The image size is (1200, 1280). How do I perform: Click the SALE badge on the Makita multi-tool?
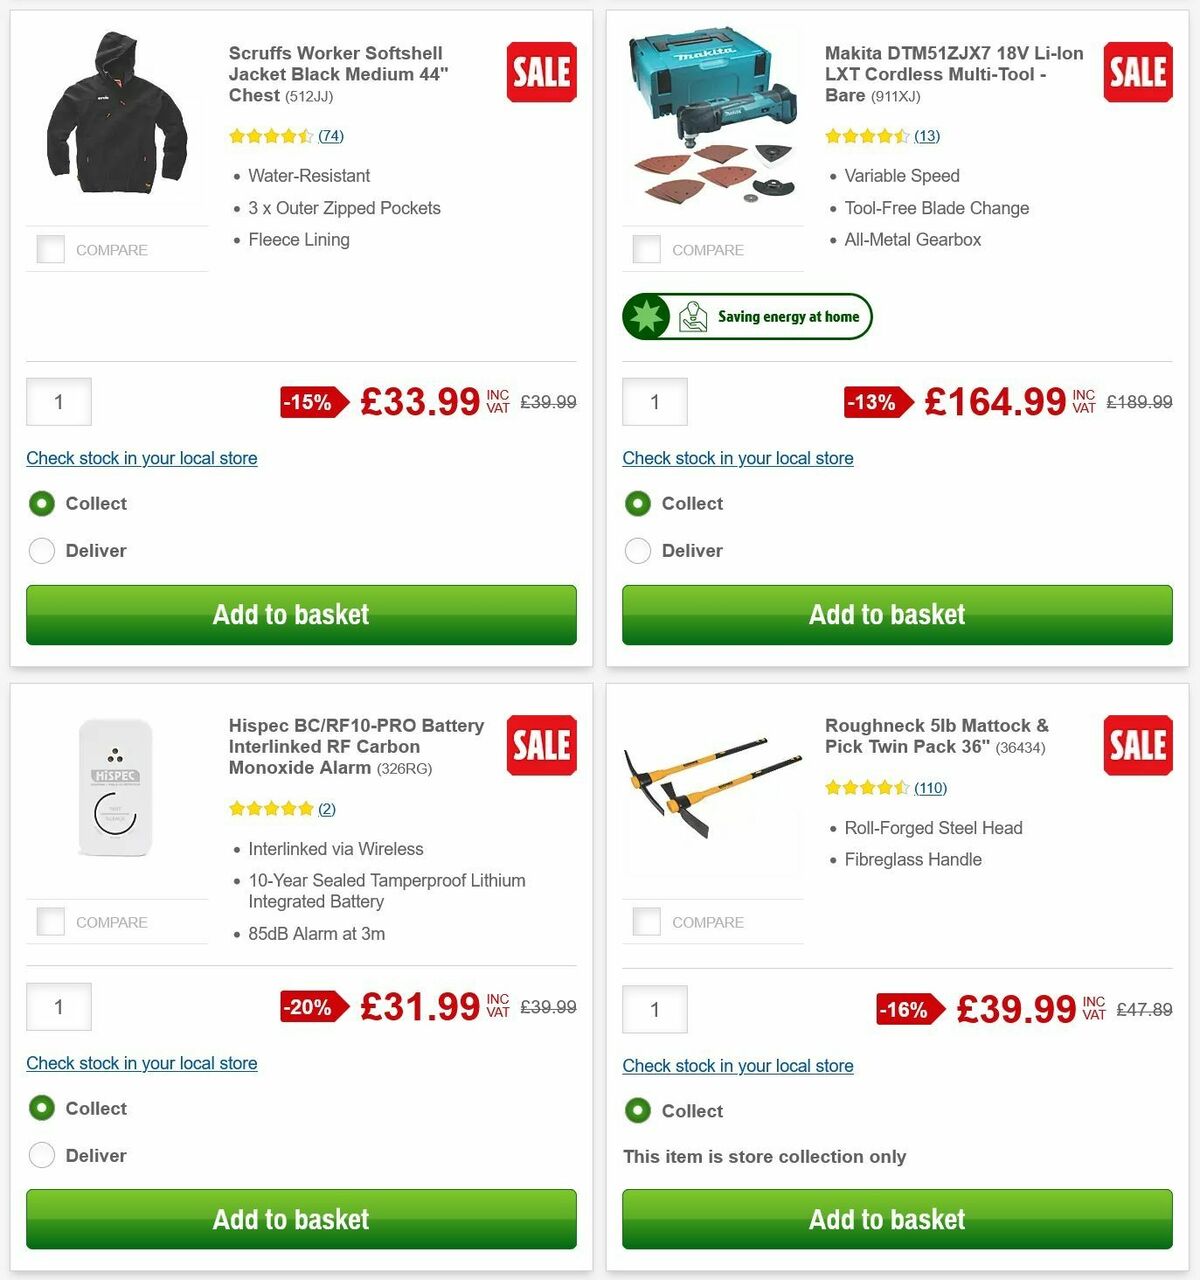click(x=1138, y=72)
